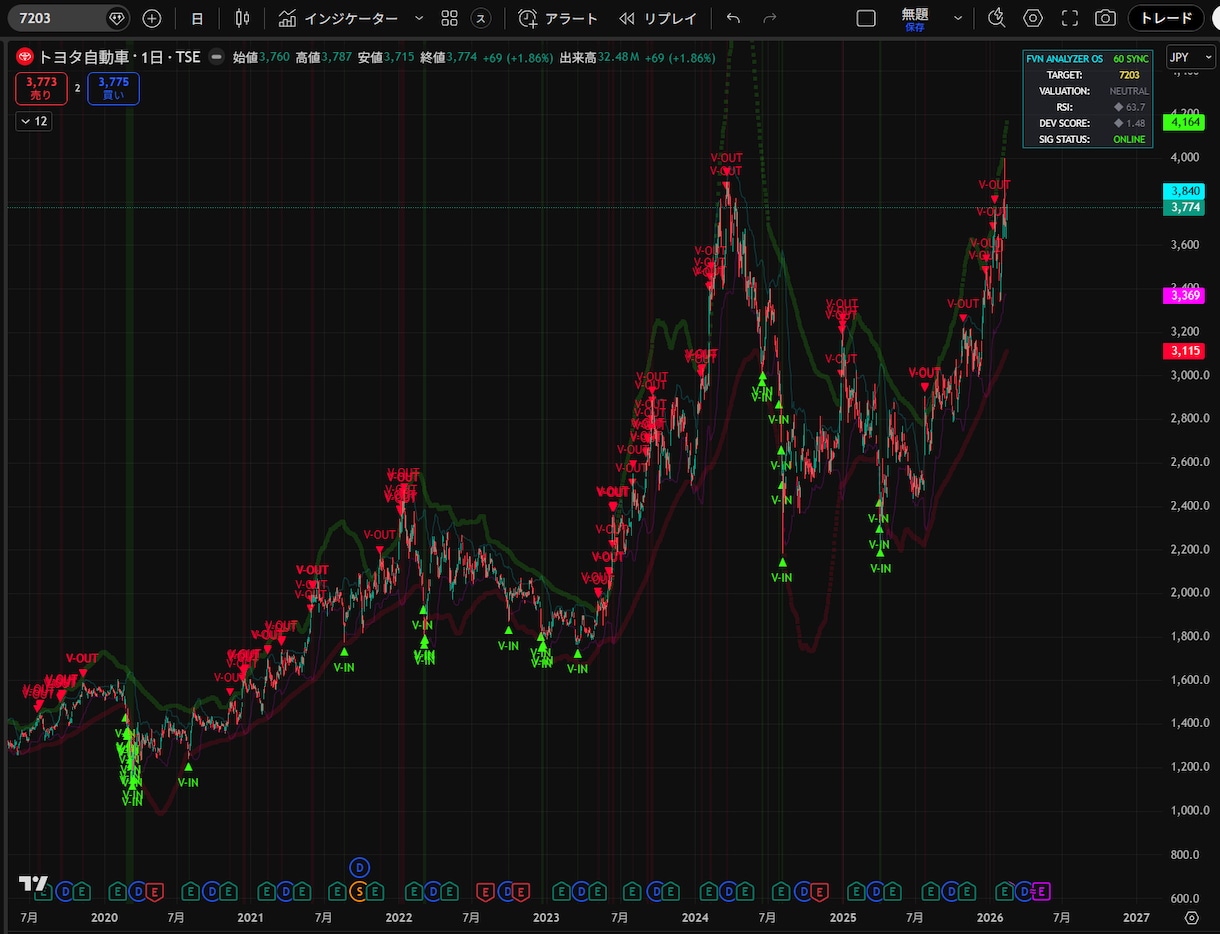Click the magenta E marker near 2026
The image size is (1220, 934).
(1040, 891)
